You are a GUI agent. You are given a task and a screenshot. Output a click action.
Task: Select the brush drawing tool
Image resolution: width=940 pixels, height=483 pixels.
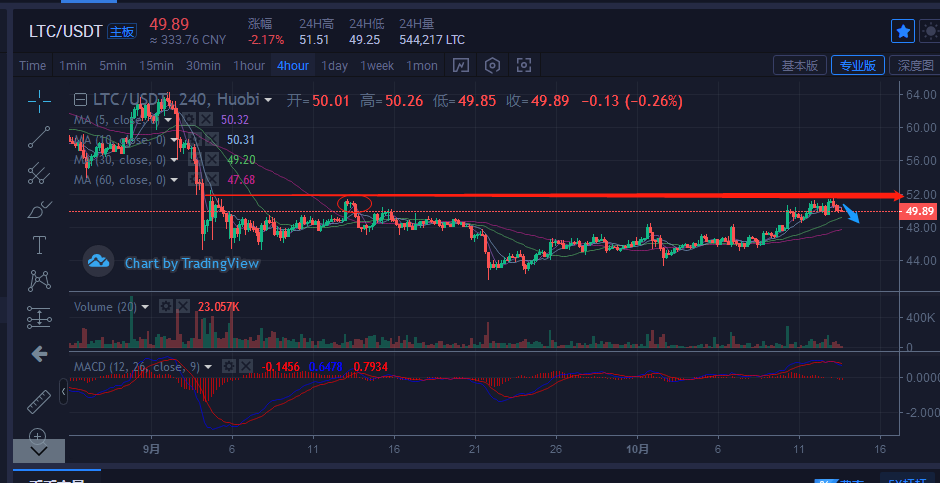pos(39,210)
